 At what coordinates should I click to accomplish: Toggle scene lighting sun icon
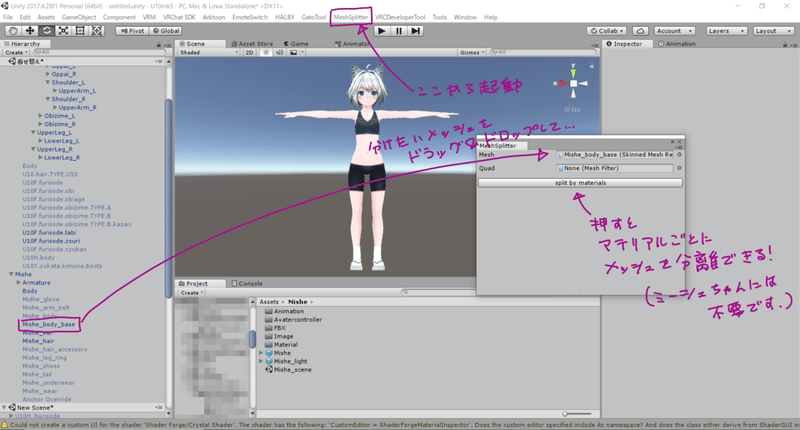pyautogui.click(x=266, y=53)
